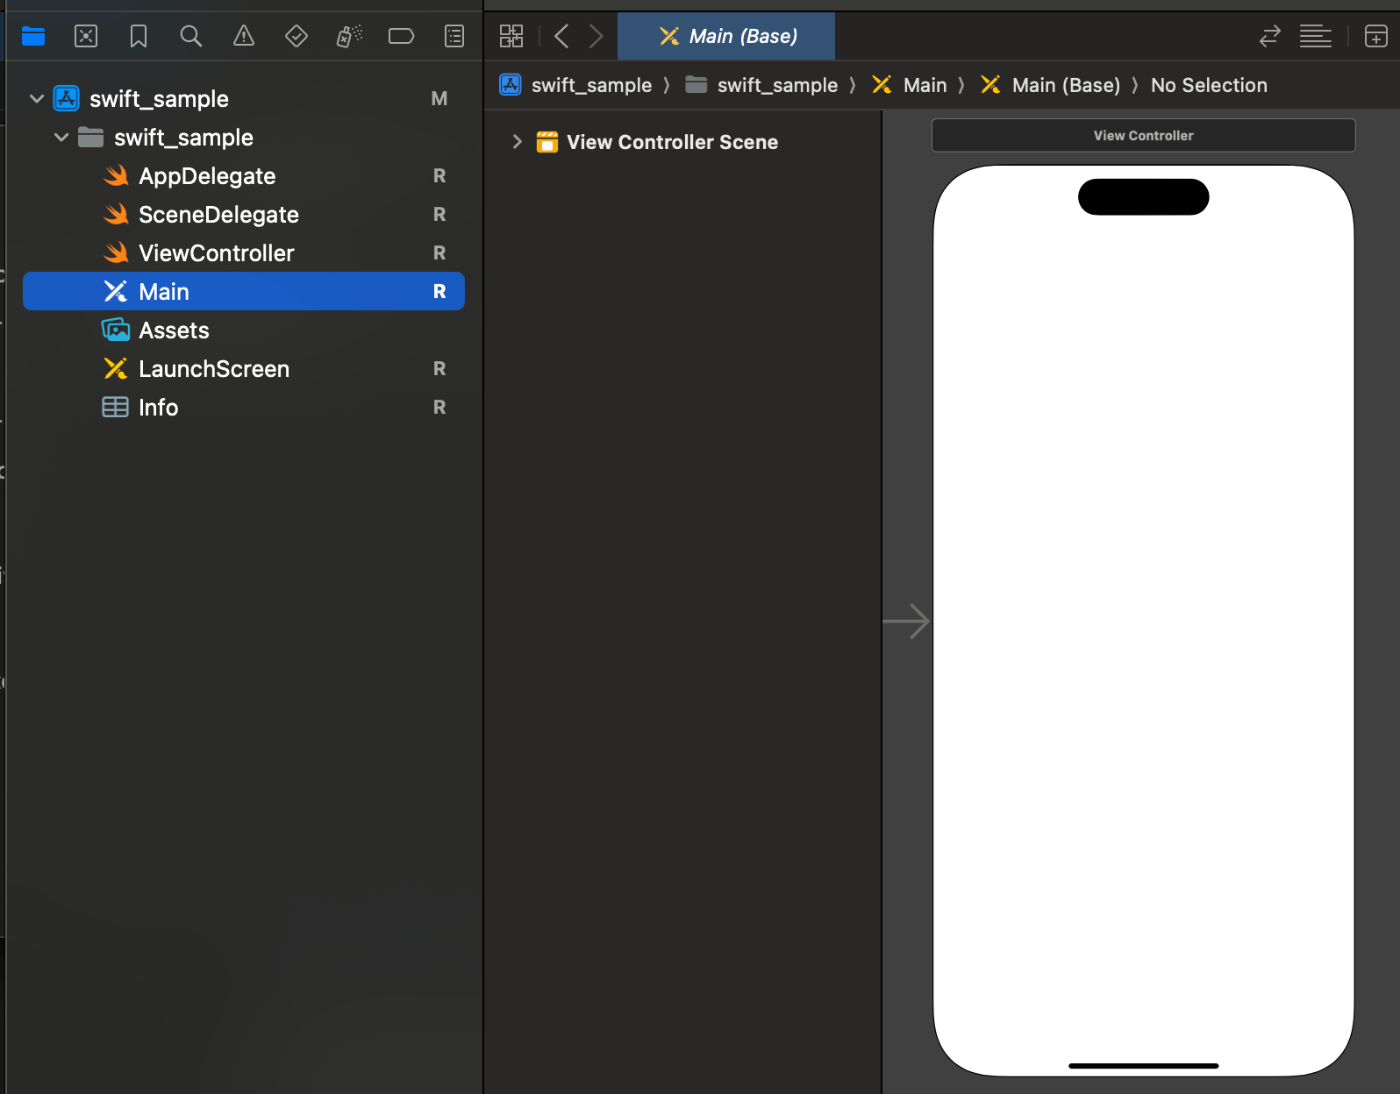Image resolution: width=1400 pixels, height=1094 pixels.
Task: Click the M status of swift_sample project
Action: [439, 99]
